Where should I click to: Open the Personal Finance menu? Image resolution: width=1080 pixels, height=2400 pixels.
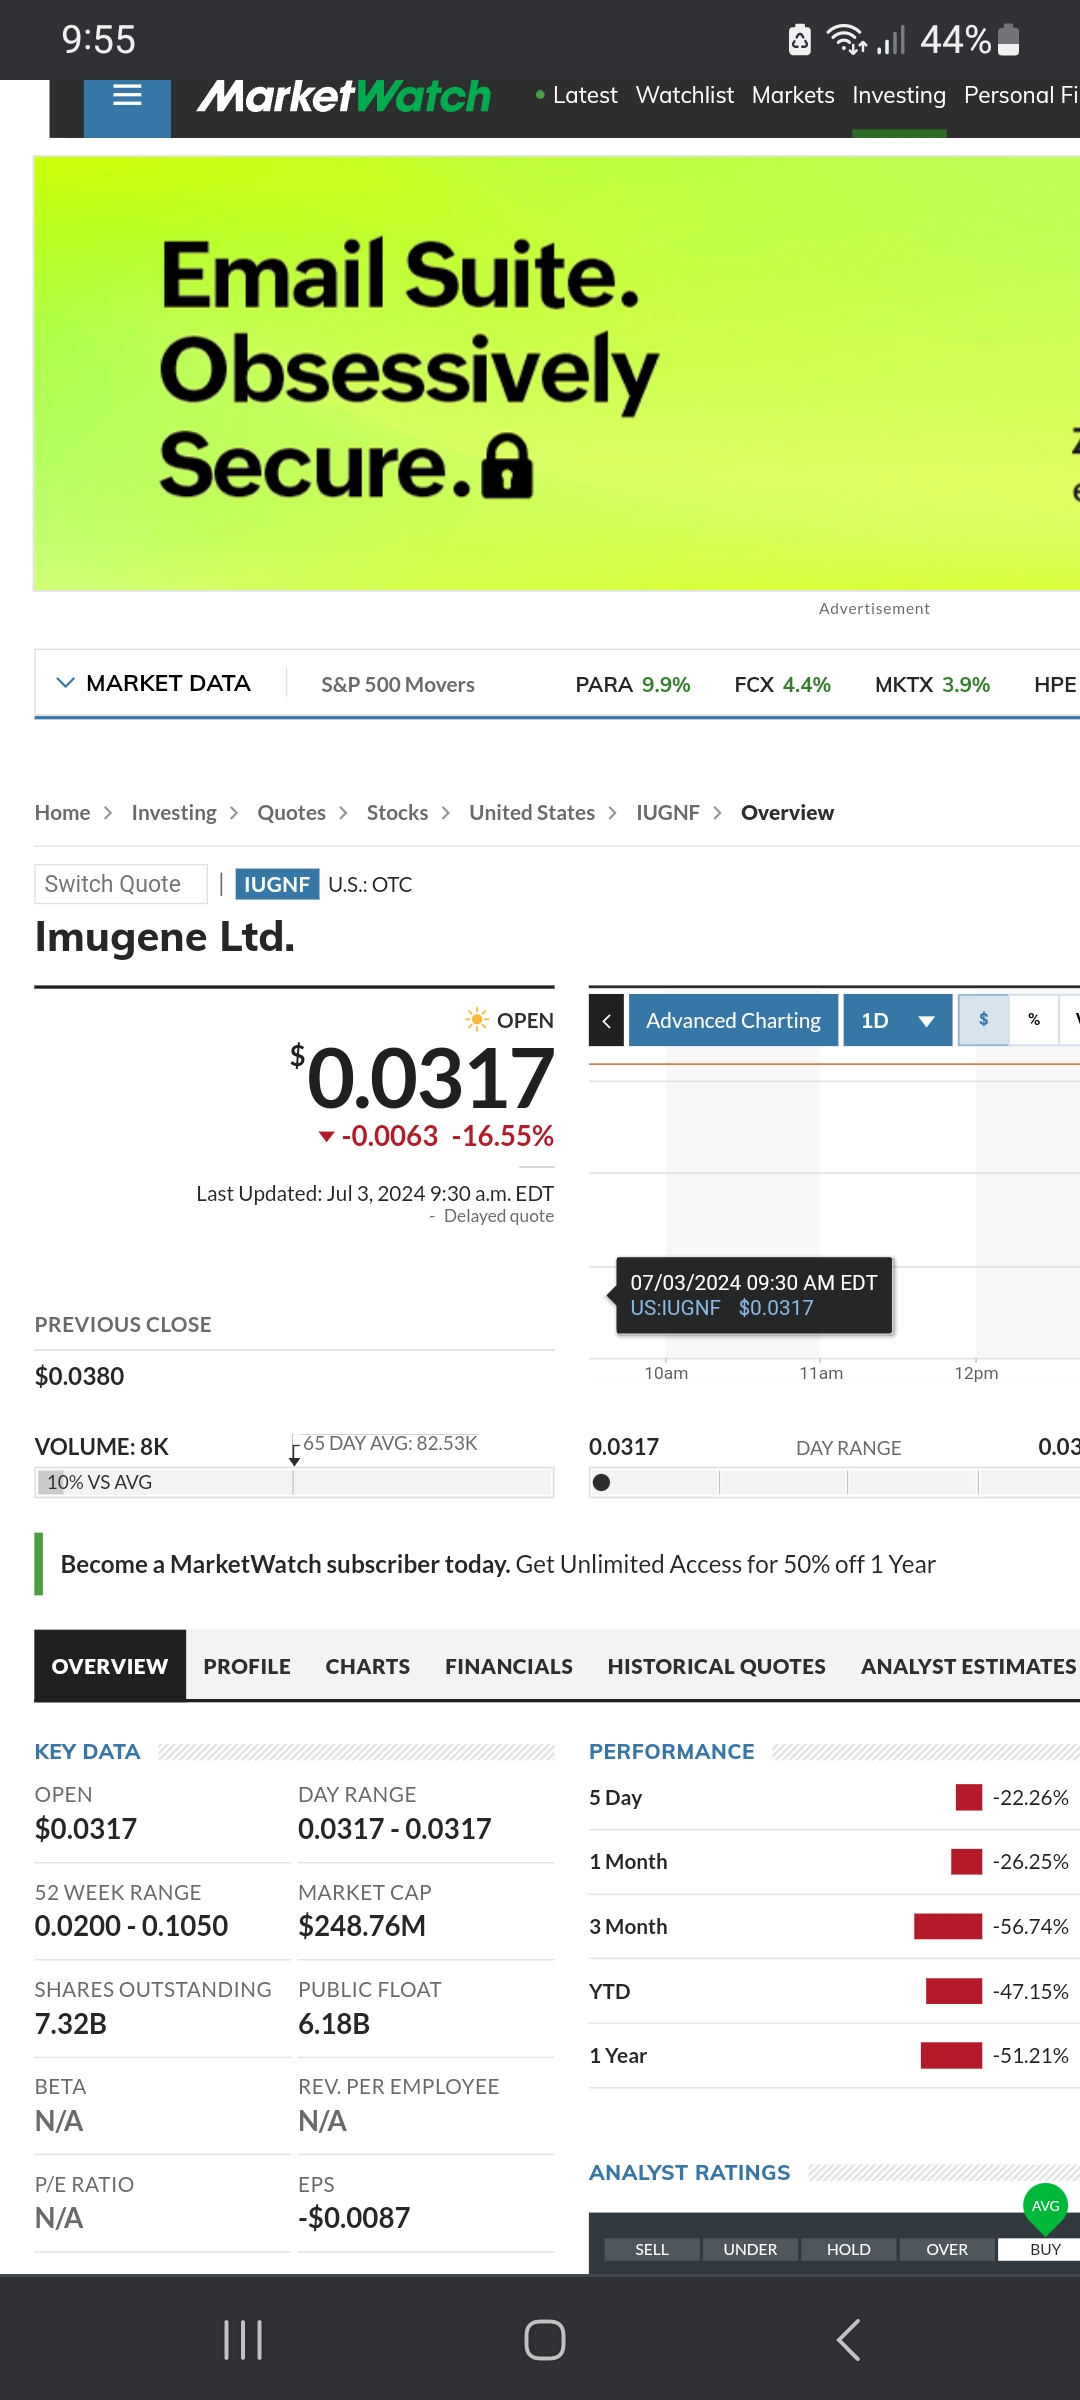coord(1021,95)
